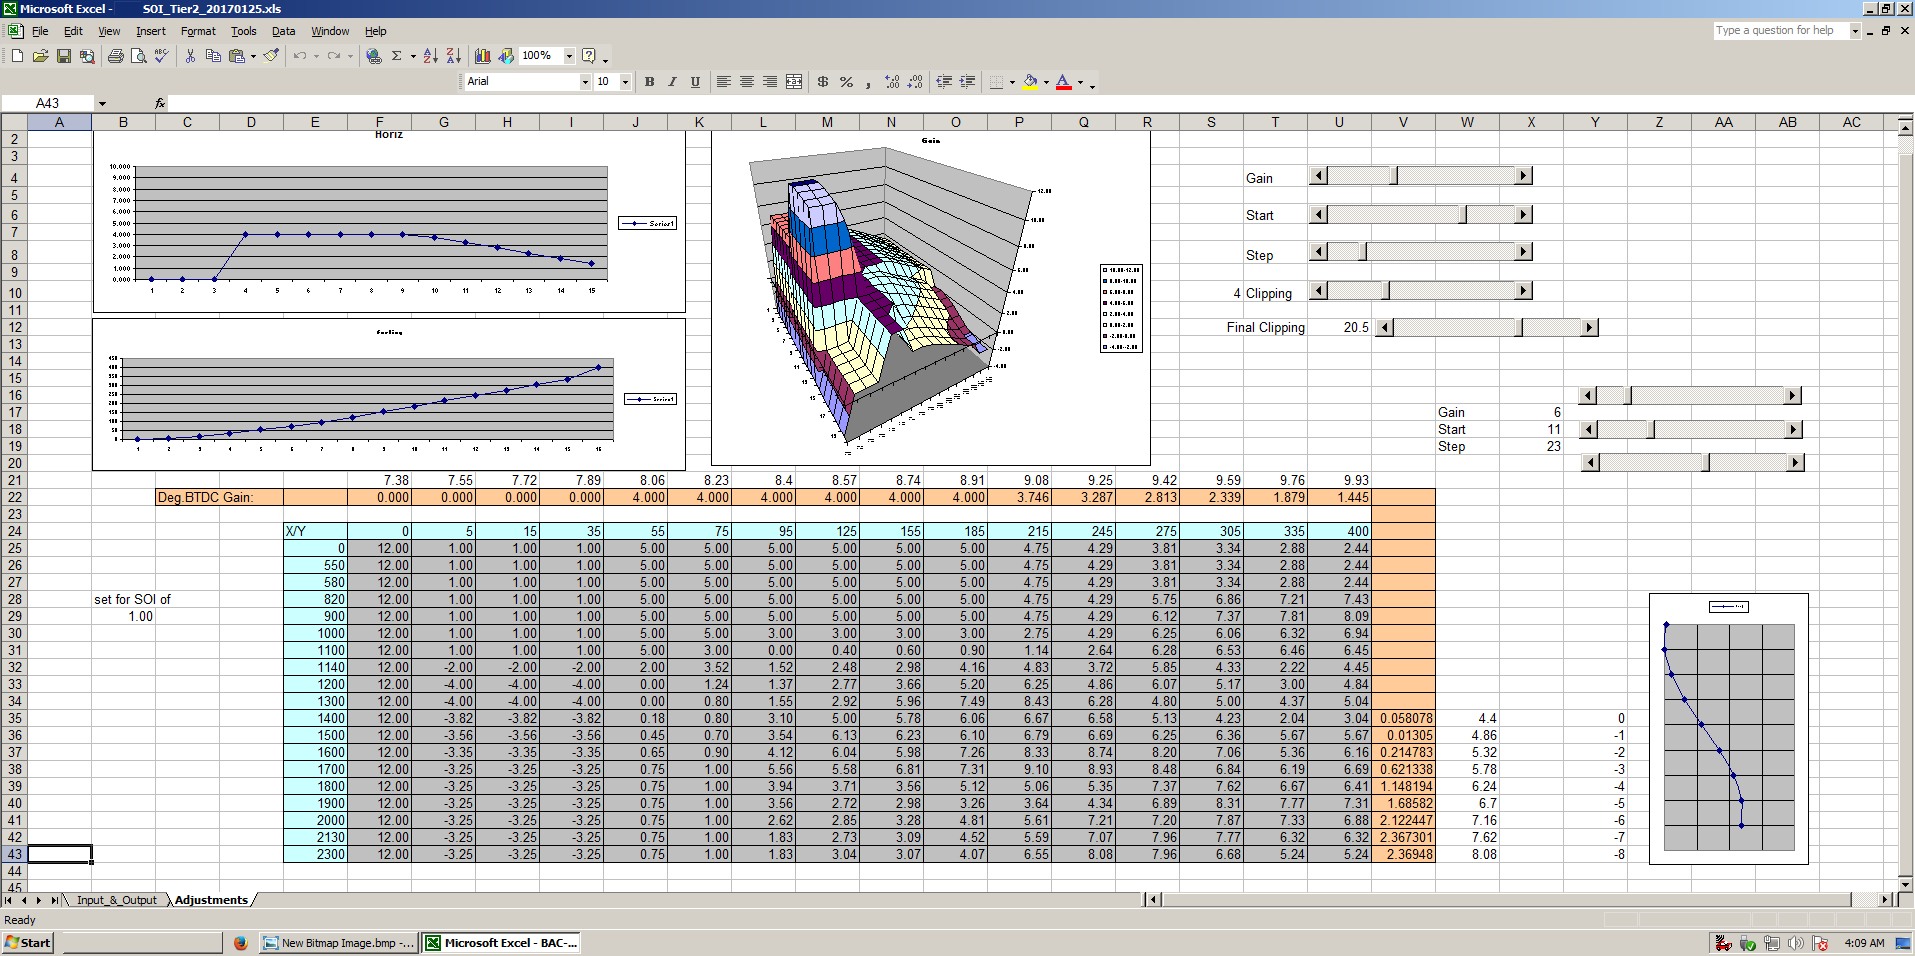Image resolution: width=1915 pixels, height=956 pixels.
Task: Open Firefox from the quick launch
Action: point(240,942)
